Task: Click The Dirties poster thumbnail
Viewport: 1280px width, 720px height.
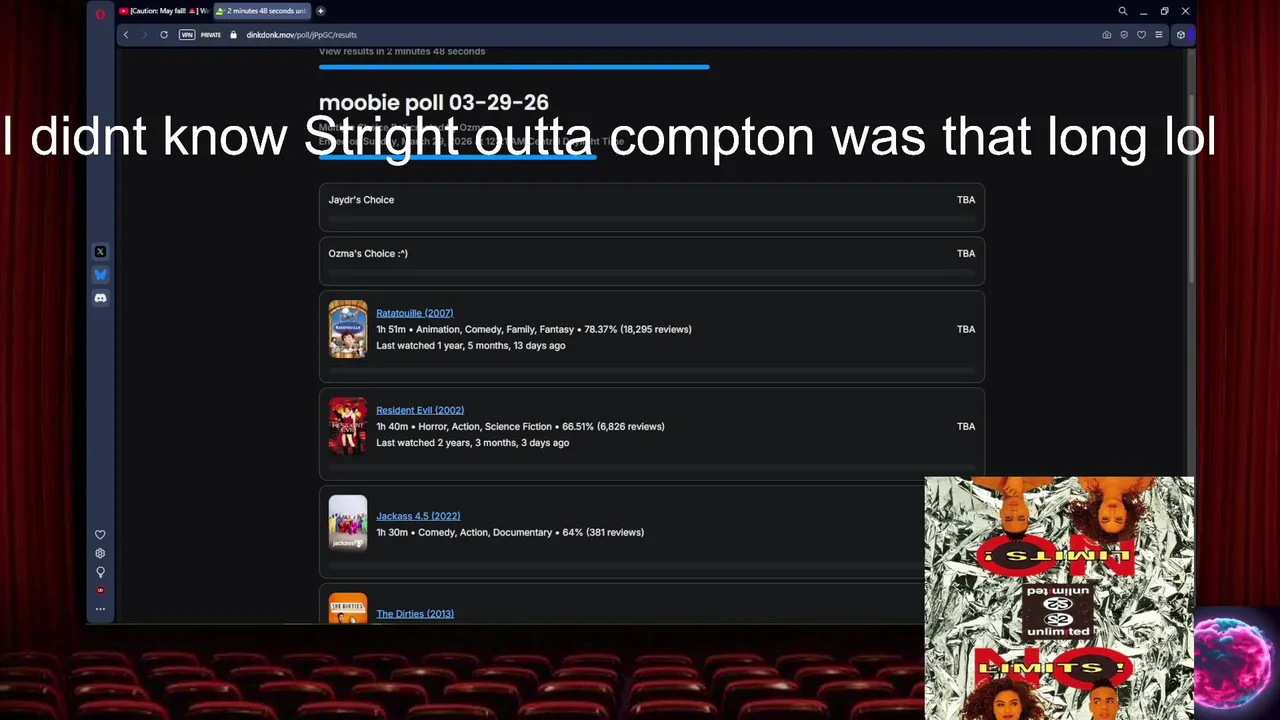Action: tap(348, 608)
